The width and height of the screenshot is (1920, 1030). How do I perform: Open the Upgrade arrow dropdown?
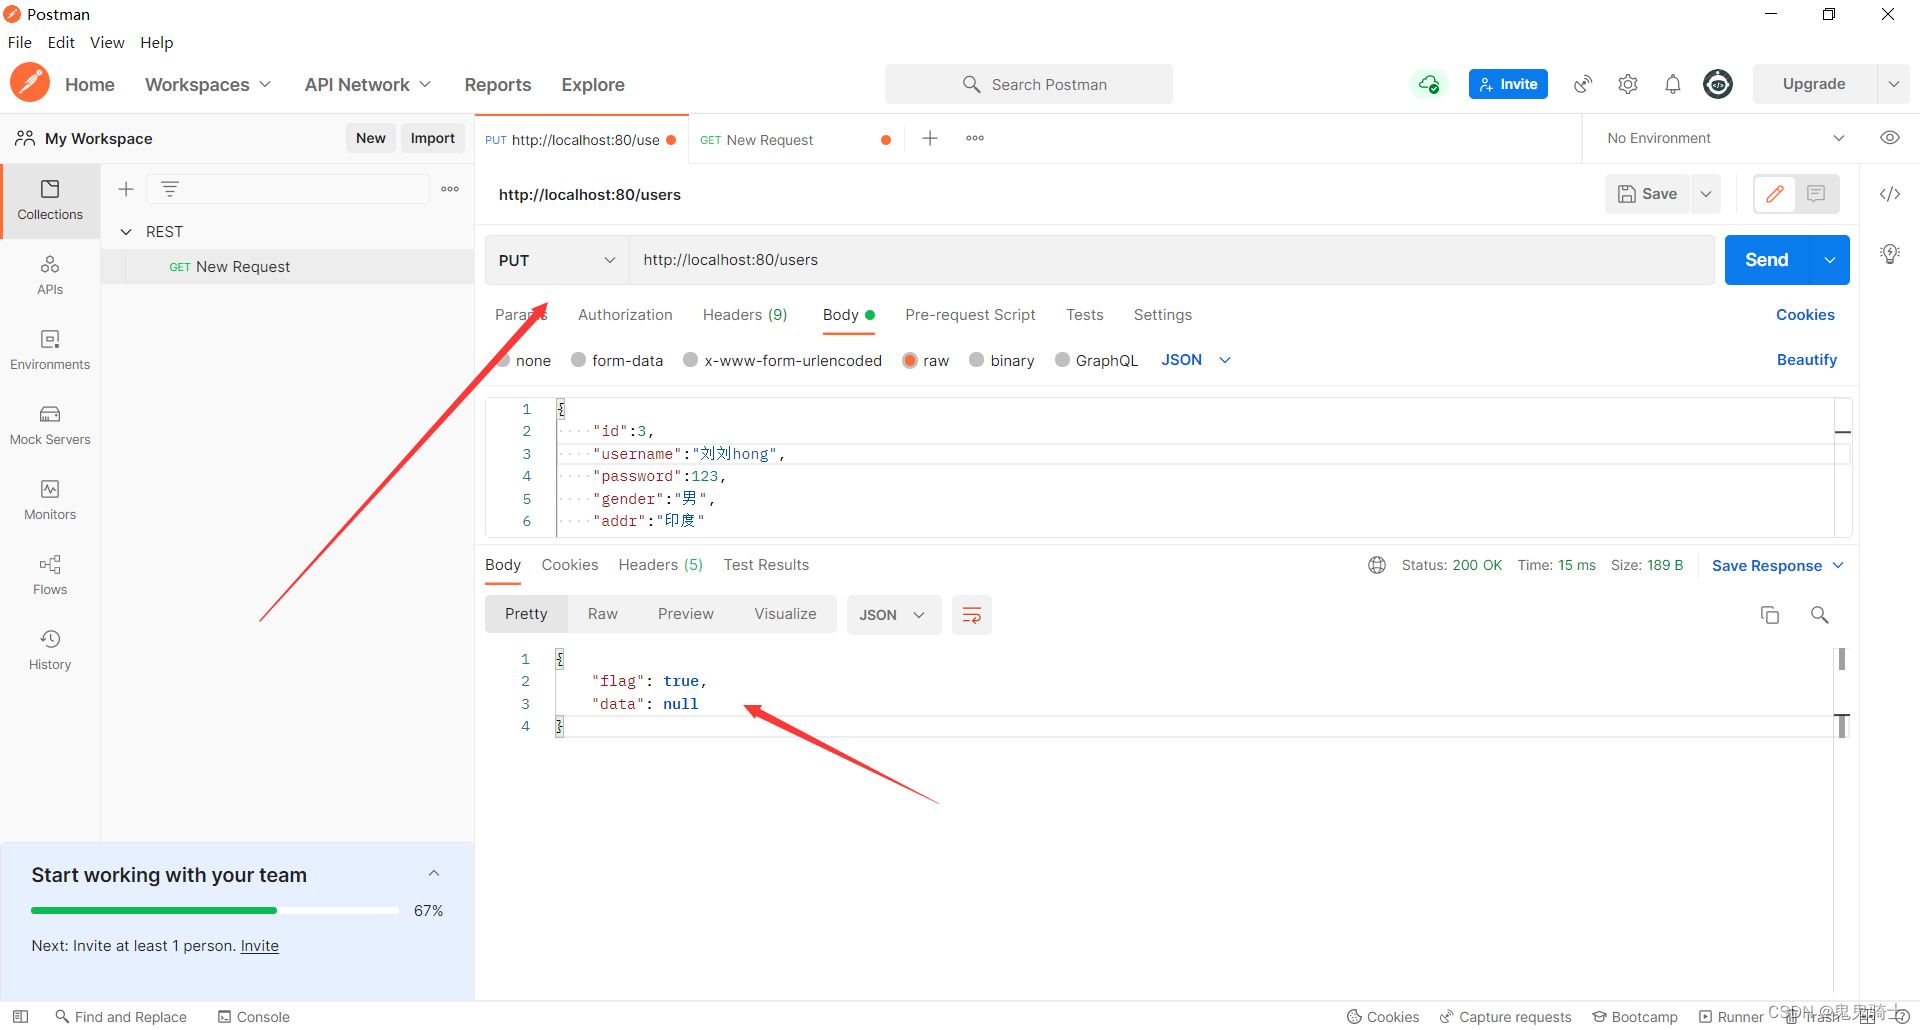1893,84
